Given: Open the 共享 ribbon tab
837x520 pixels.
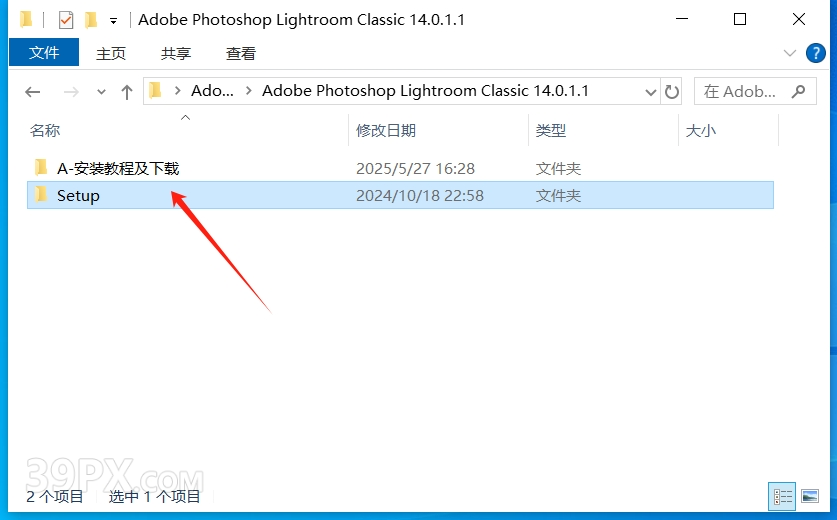Looking at the screenshot, I should click(x=176, y=53).
